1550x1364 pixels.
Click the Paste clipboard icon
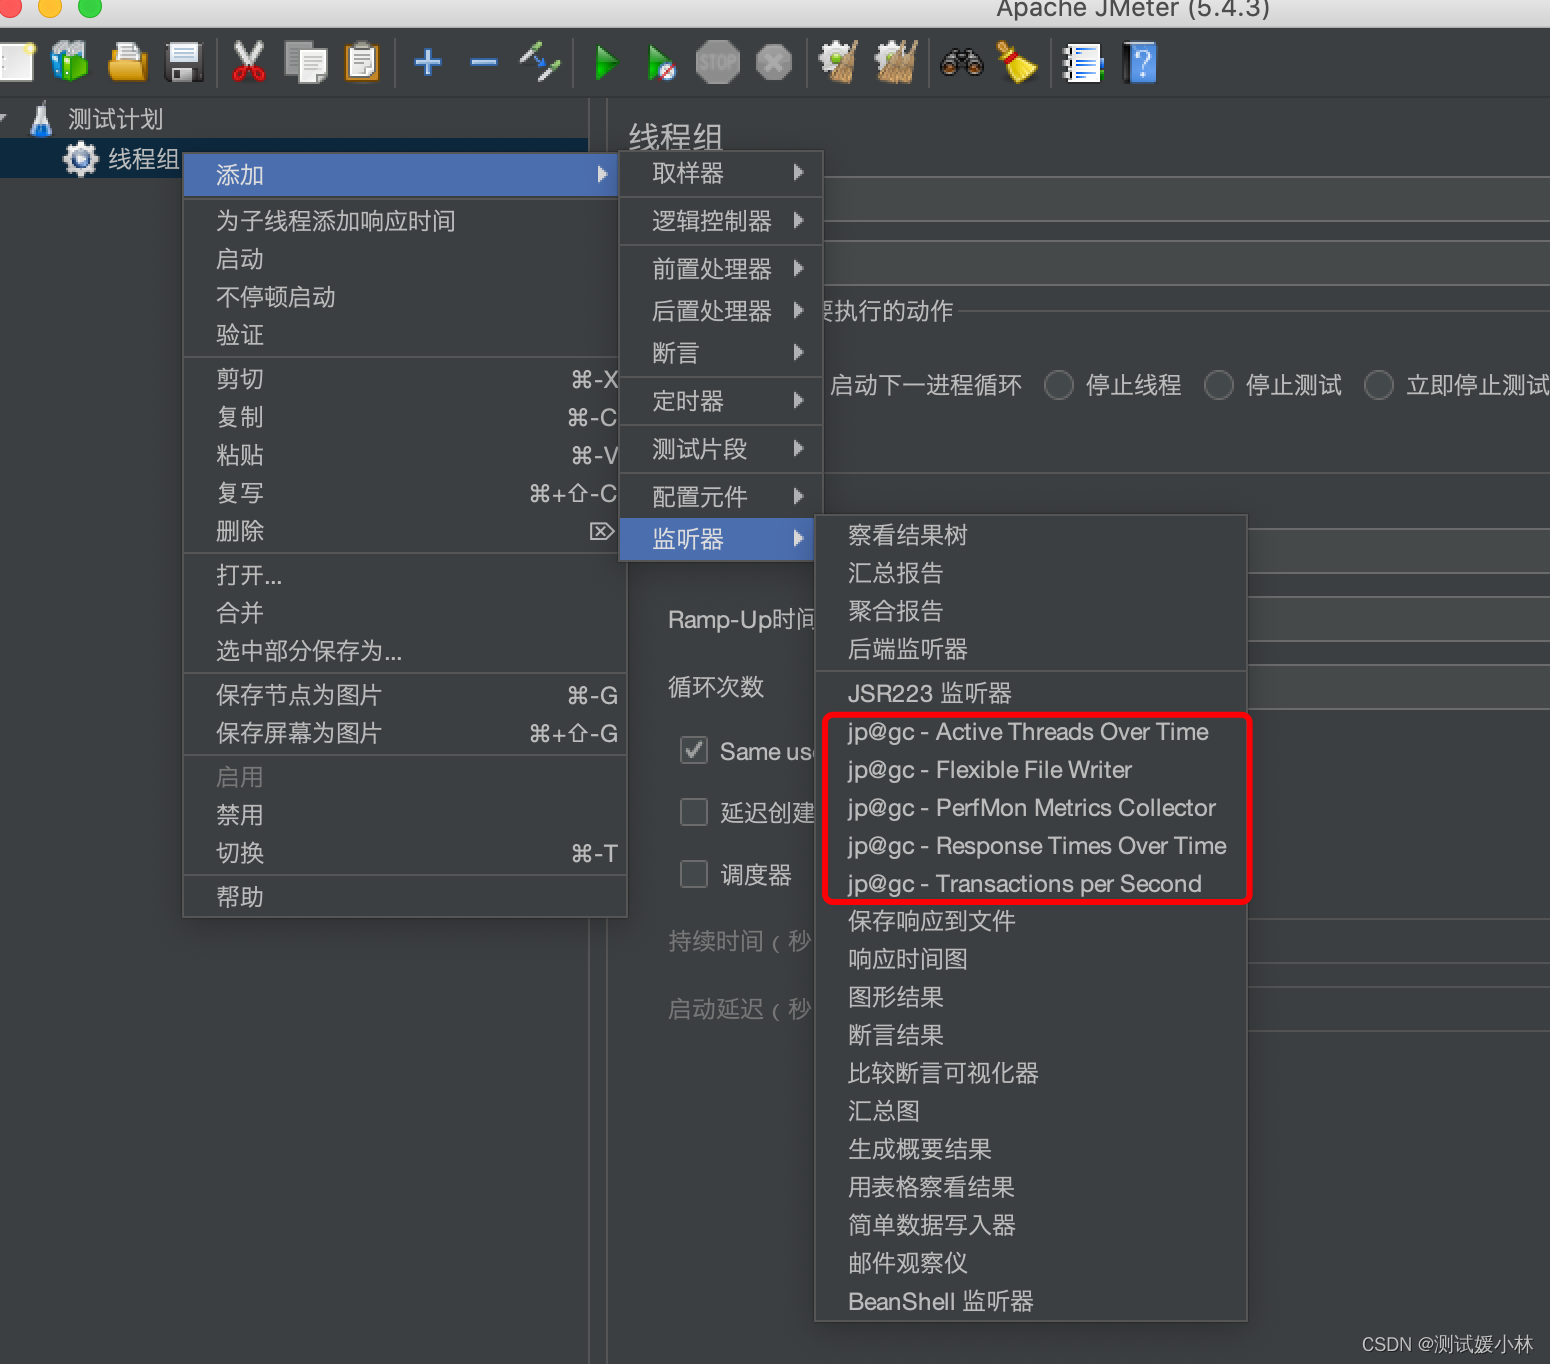pos(362,62)
